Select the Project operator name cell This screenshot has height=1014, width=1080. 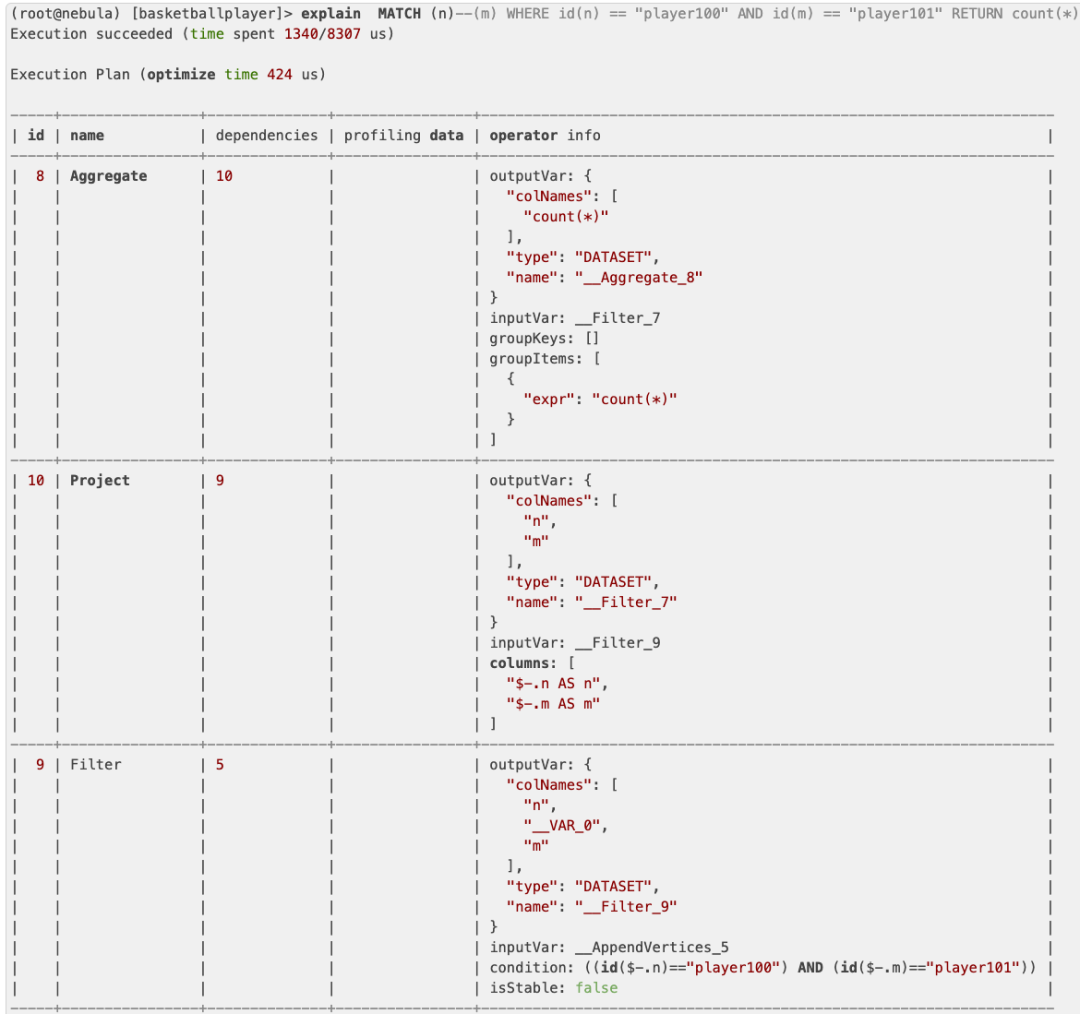click(100, 480)
